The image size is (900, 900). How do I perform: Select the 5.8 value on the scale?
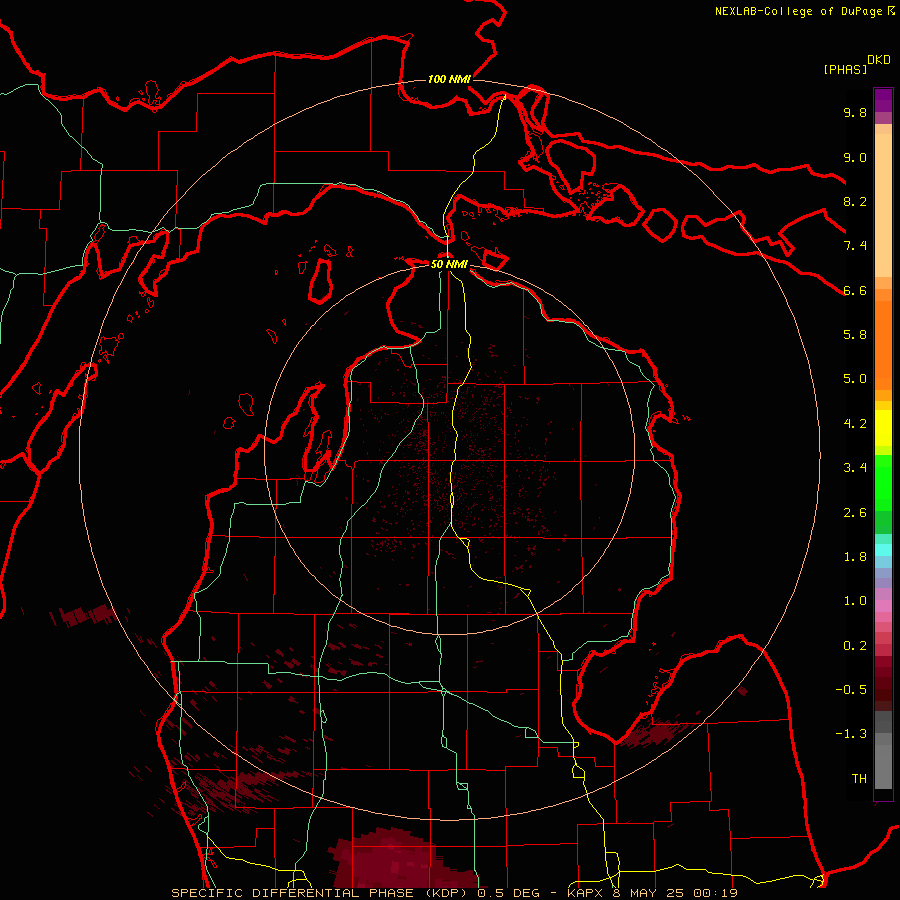855,335
